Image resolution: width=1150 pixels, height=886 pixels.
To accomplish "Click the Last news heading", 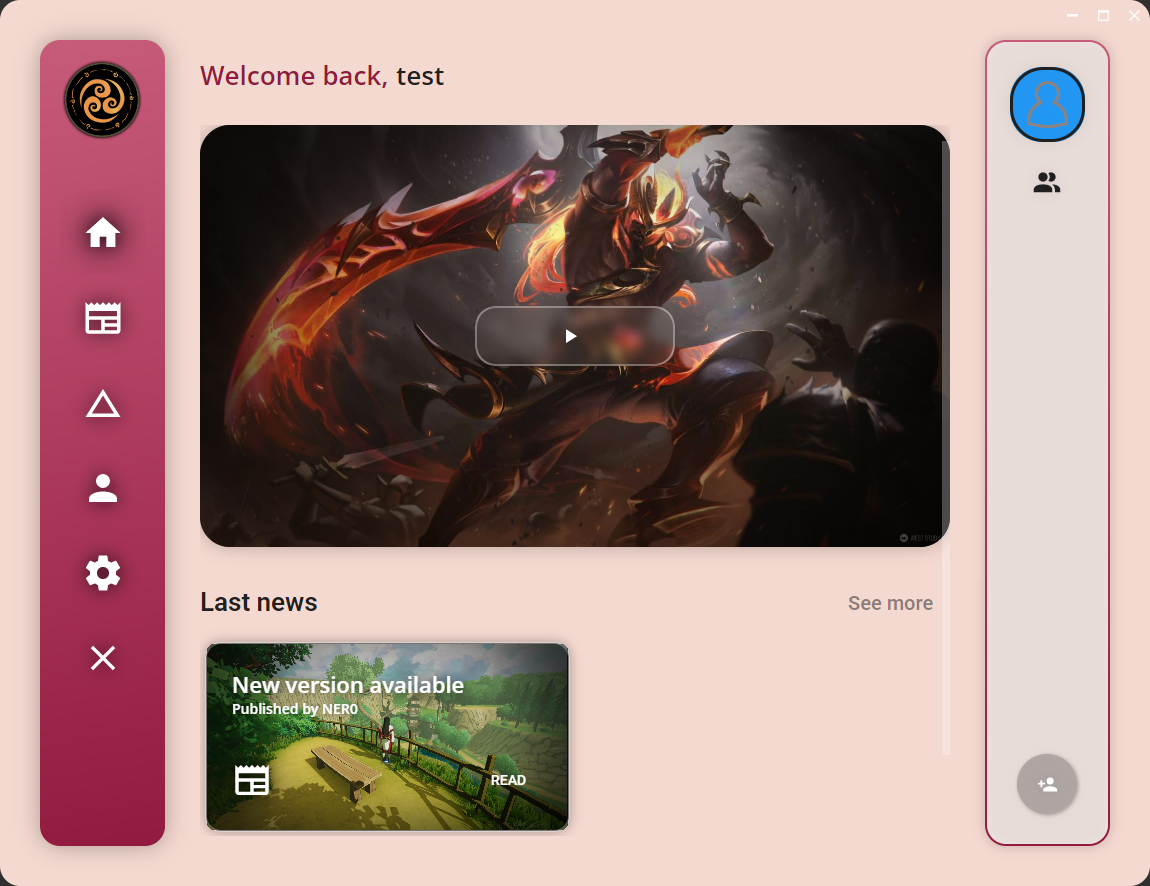I will 259,602.
